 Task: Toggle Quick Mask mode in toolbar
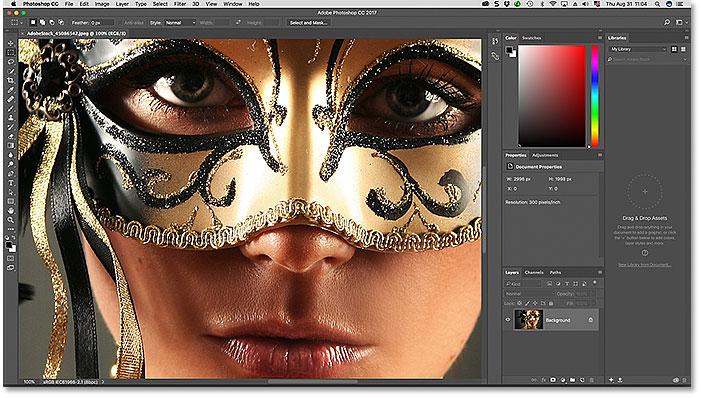click(x=11, y=258)
